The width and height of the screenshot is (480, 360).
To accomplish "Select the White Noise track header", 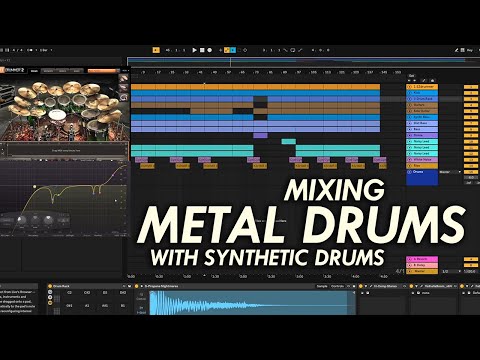I will click(x=422, y=159).
